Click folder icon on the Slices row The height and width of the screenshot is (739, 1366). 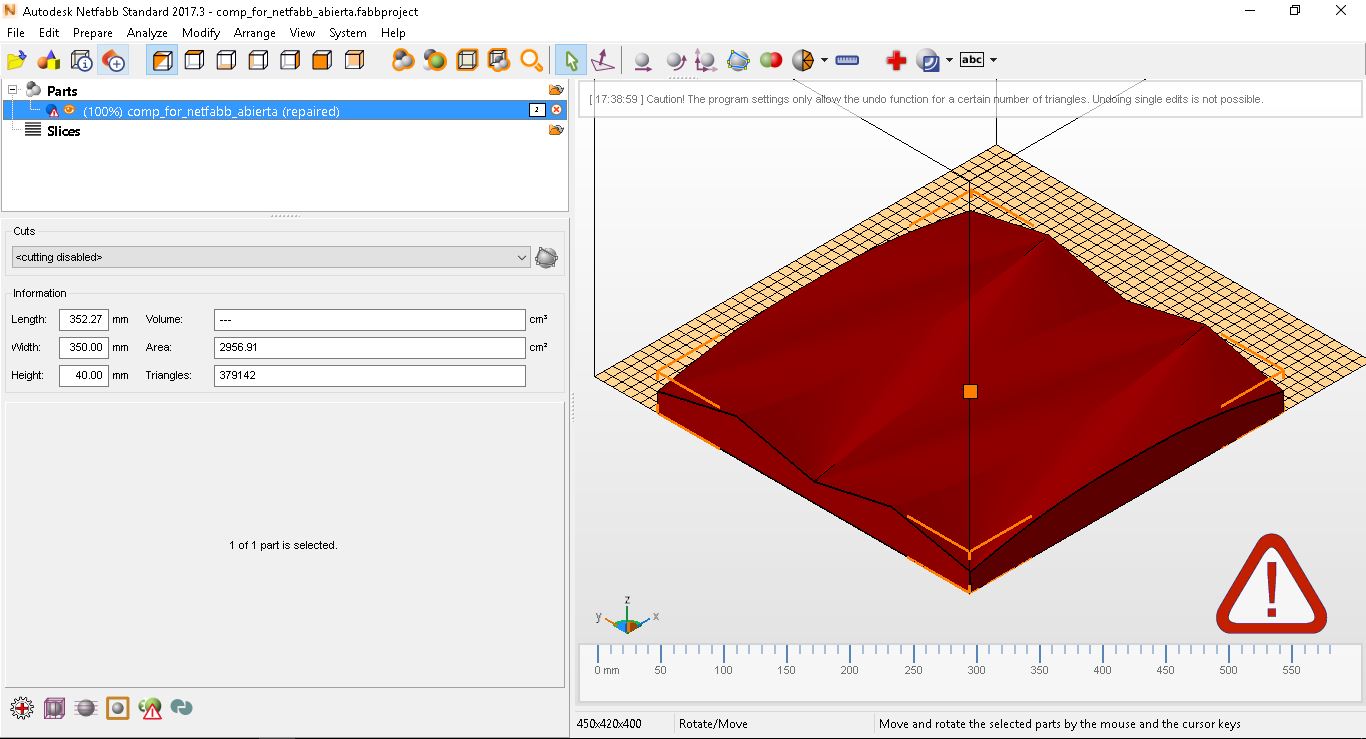point(556,130)
